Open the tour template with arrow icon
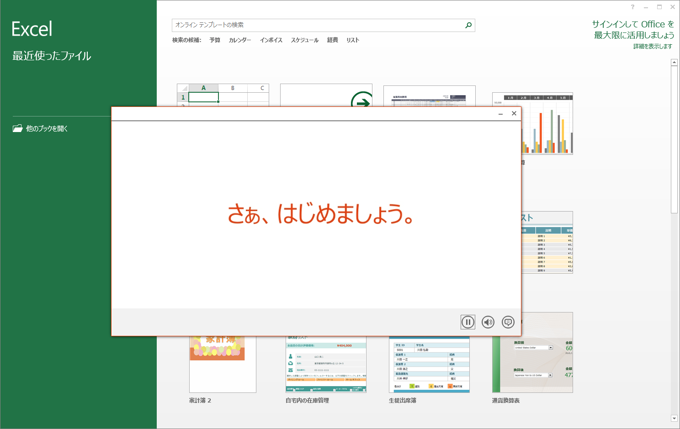This screenshot has height=429, width=680. tap(326, 95)
